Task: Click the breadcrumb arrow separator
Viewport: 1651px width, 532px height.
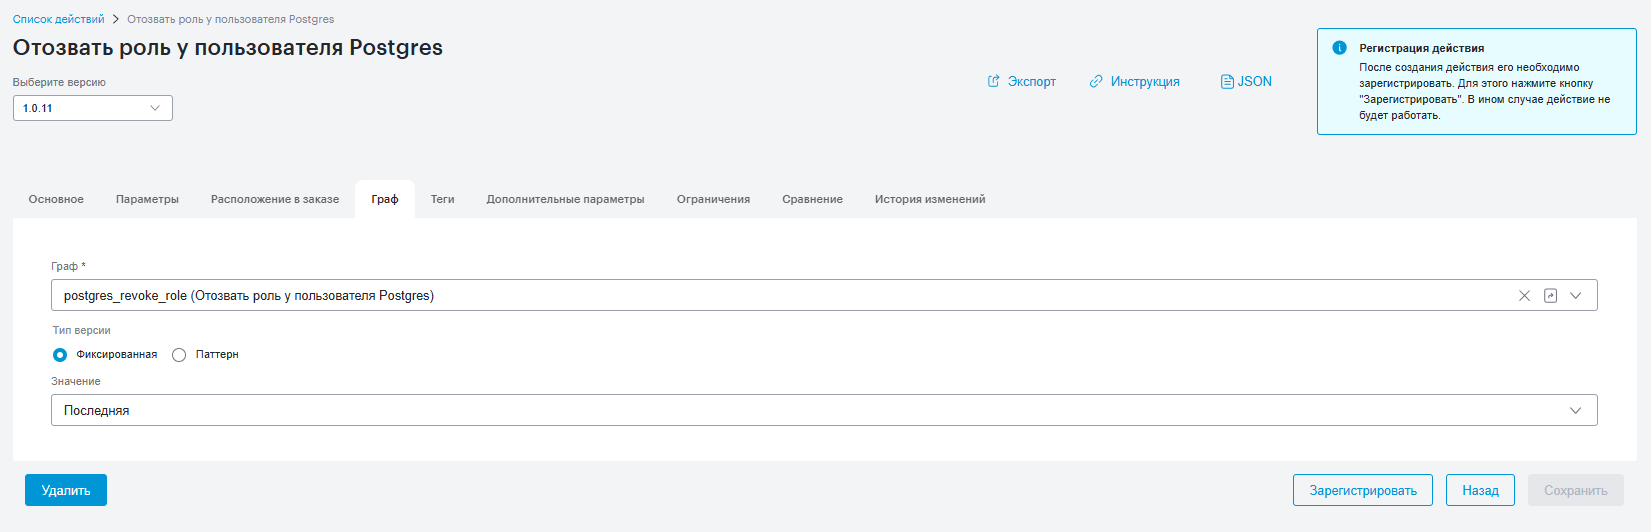Action: 115,19
